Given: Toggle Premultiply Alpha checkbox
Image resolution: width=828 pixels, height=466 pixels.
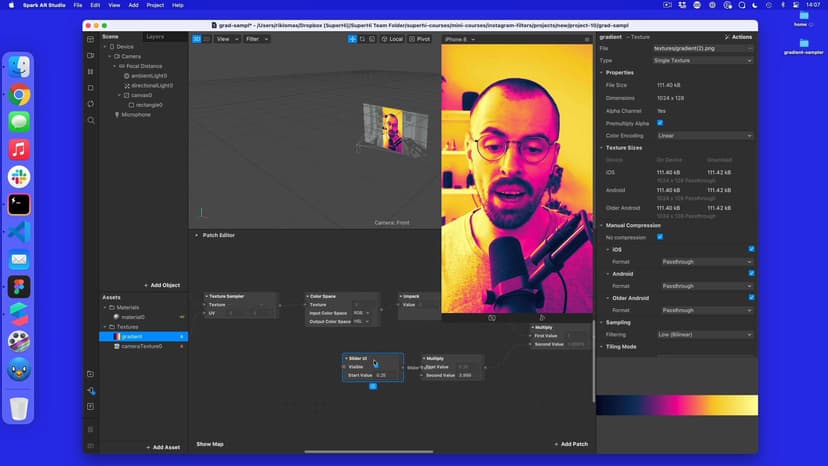Looking at the screenshot, I should [x=660, y=123].
